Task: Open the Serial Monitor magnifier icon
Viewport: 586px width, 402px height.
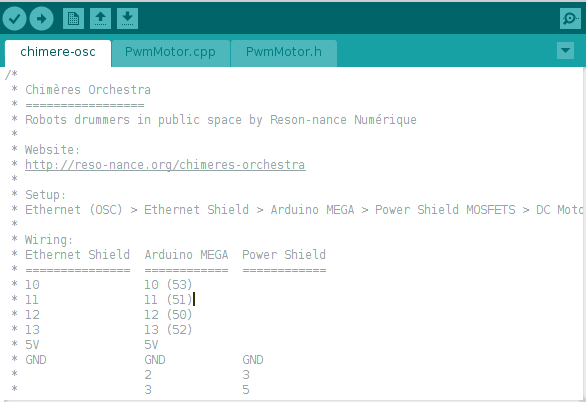Action: [x=570, y=18]
